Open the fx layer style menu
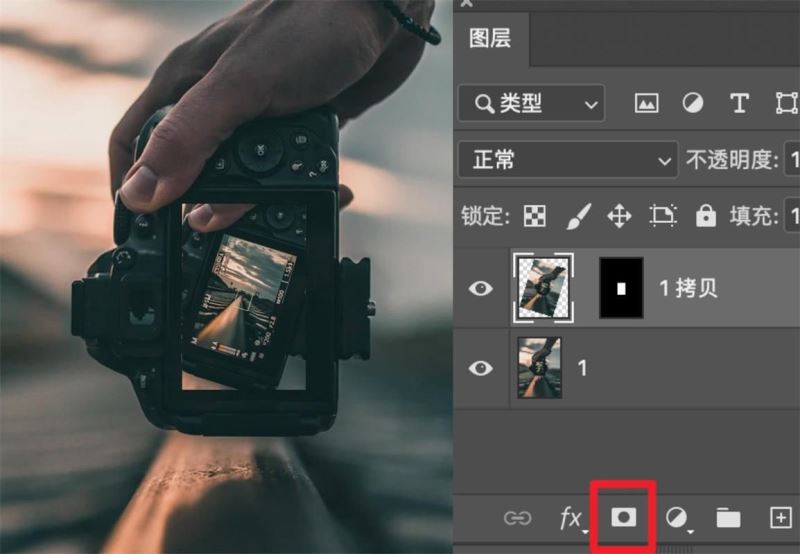800x554 pixels. 571,517
